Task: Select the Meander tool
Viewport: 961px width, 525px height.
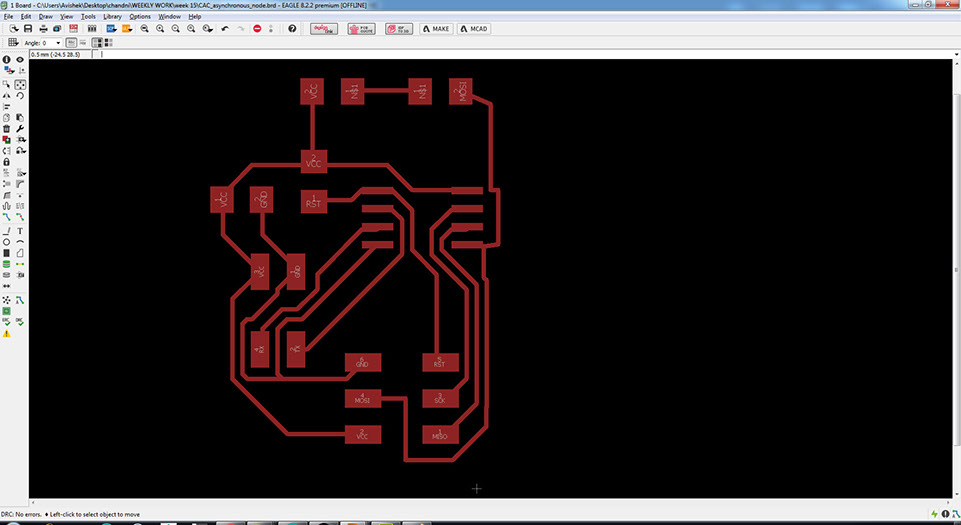Action: (x=6, y=206)
